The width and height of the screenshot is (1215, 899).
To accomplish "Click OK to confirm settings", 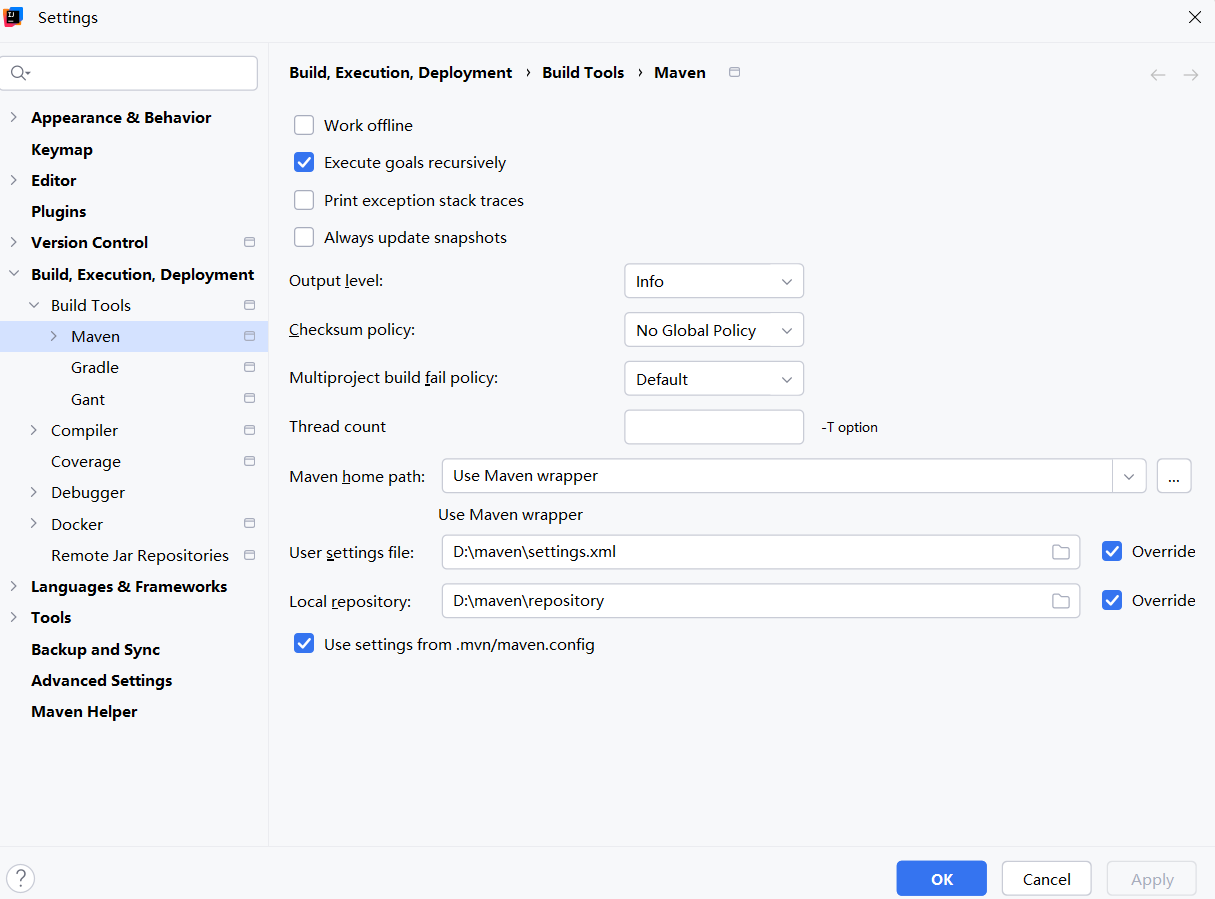I will [x=941, y=878].
